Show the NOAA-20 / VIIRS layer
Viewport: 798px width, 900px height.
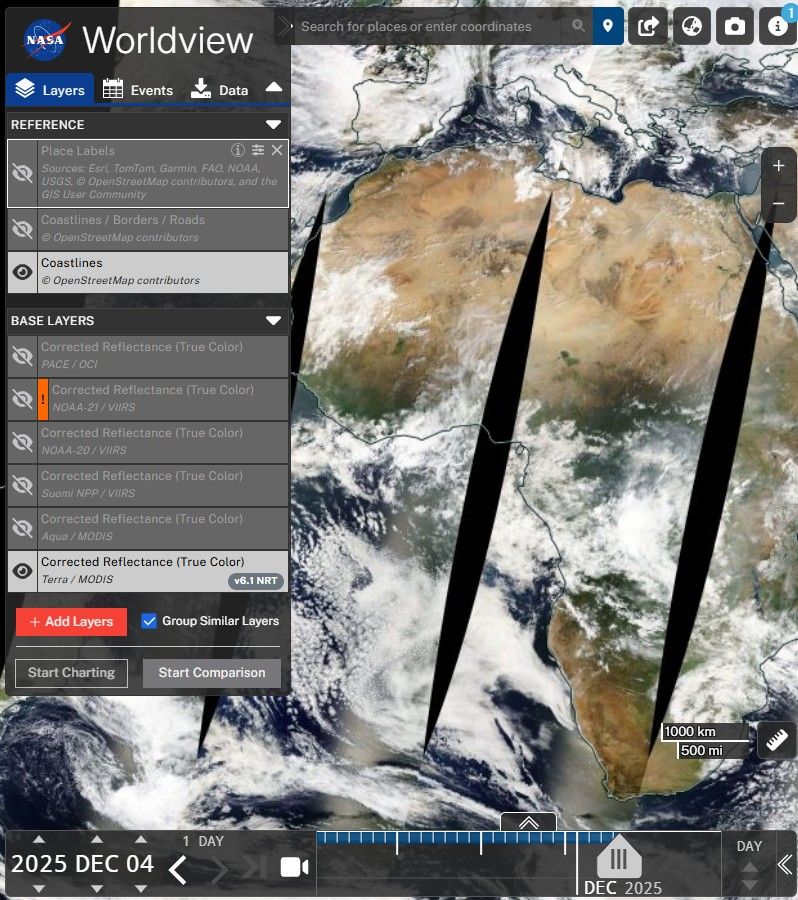coord(22,442)
